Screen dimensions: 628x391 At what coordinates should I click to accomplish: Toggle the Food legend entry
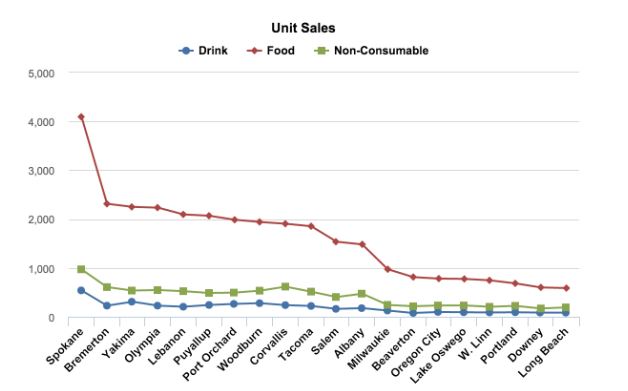[271, 51]
